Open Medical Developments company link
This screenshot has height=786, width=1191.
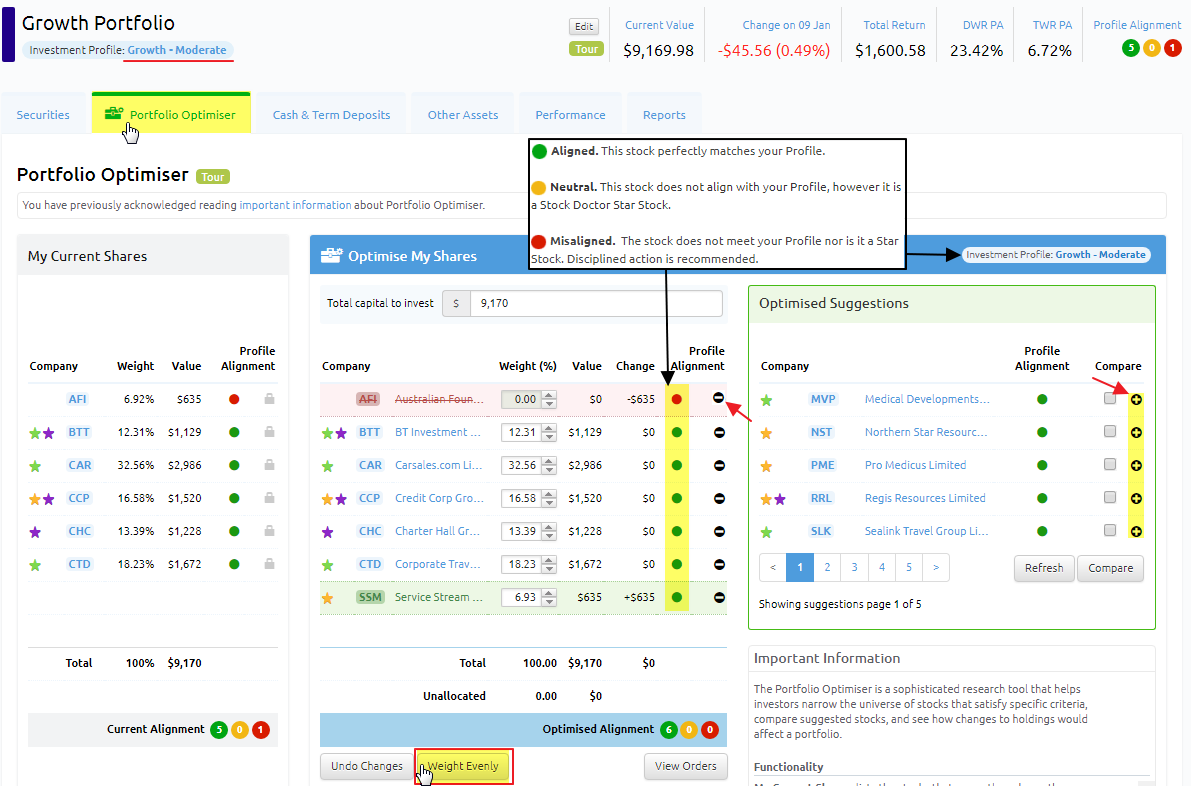(927, 399)
